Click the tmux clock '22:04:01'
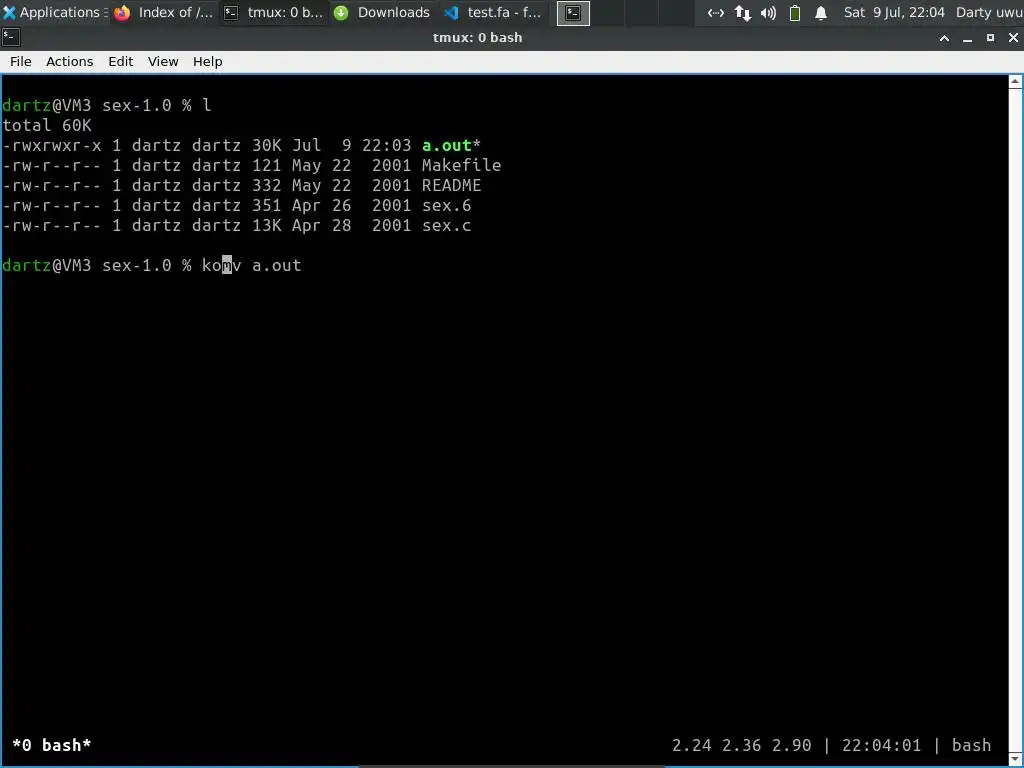This screenshot has height=768, width=1024. tap(881, 745)
